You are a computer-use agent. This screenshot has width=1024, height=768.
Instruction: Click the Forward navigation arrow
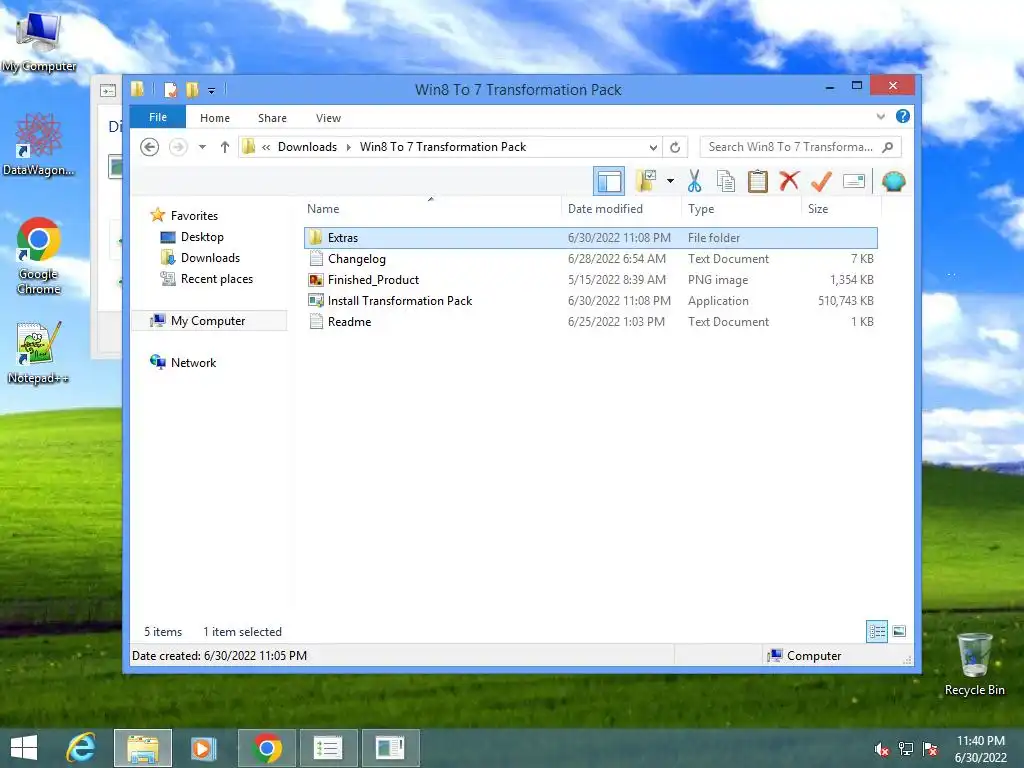point(178,147)
